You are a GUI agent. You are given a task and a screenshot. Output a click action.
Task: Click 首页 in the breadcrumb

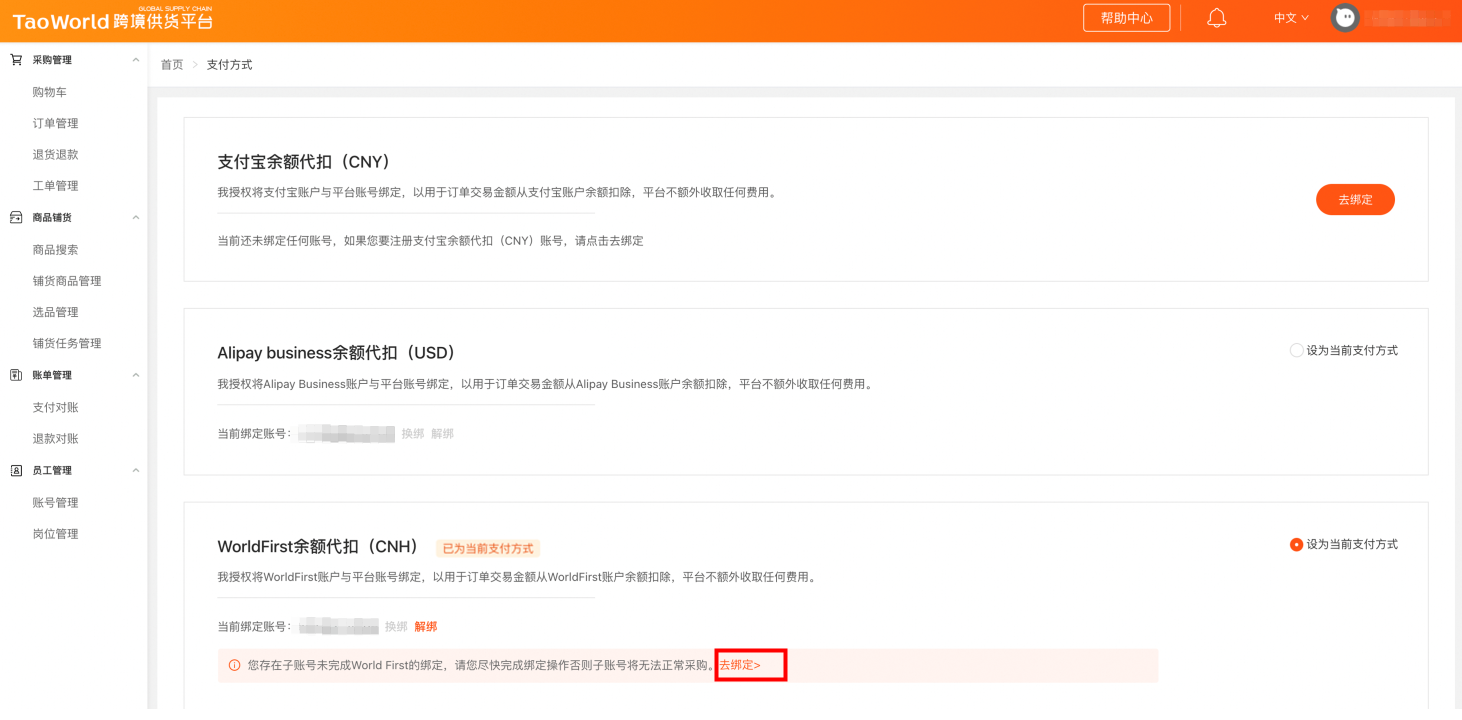click(172, 64)
